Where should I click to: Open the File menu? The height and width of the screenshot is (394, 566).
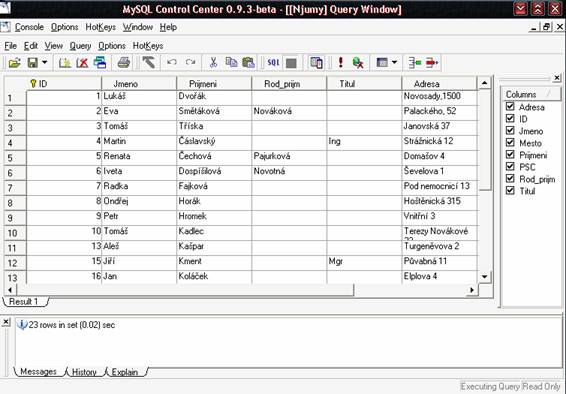[x=11, y=46]
